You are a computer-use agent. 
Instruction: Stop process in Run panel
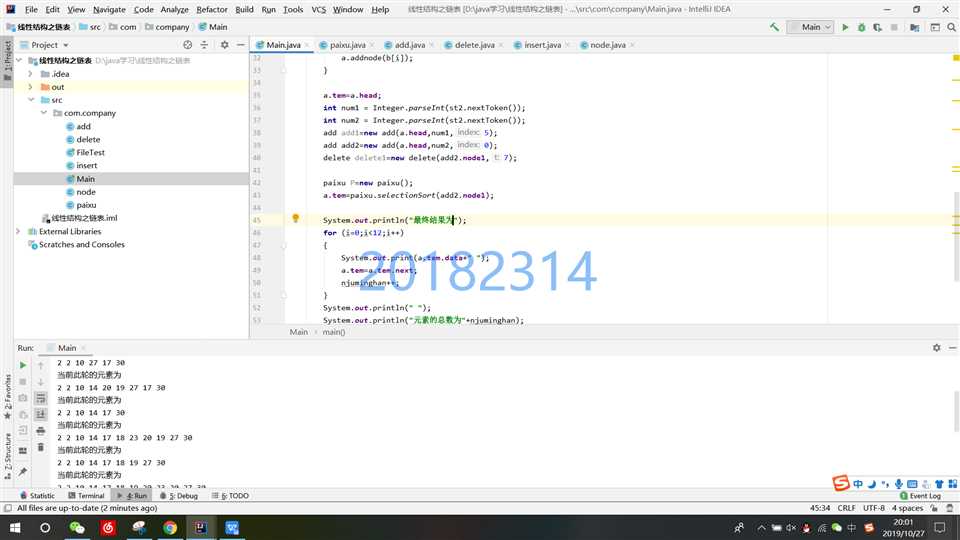pyautogui.click(x=23, y=381)
